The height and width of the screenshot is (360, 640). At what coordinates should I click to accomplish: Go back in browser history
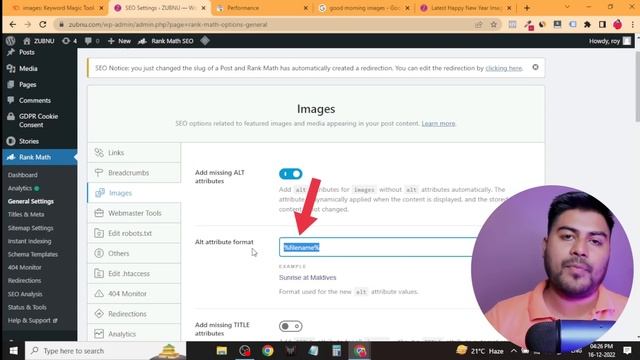[x=13, y=24]
